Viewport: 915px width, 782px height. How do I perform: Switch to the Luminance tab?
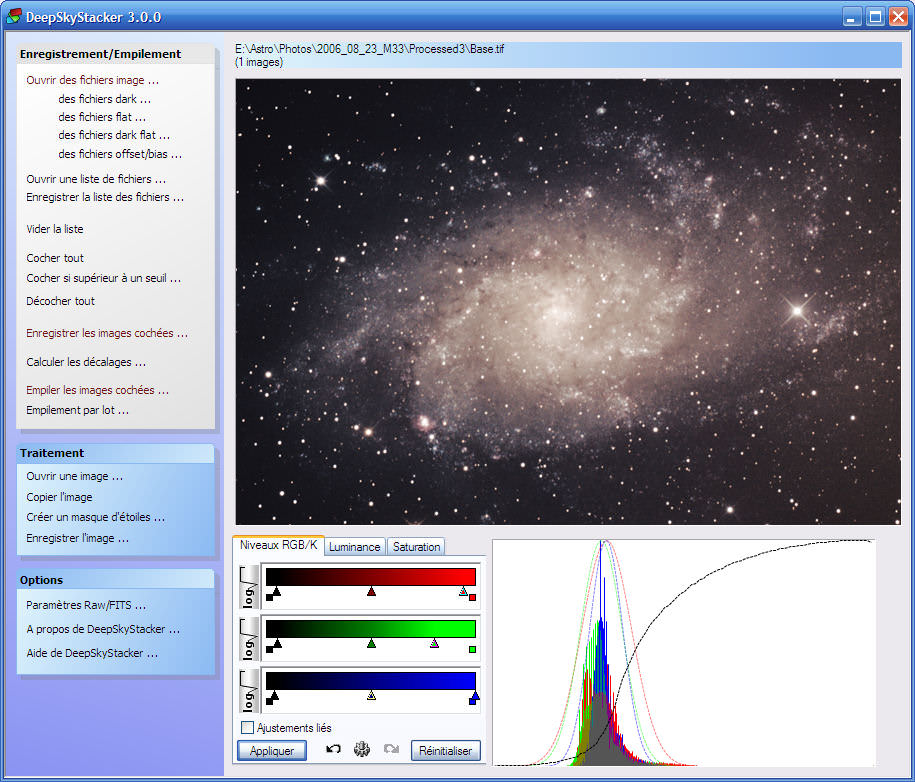tap(355, 547)
